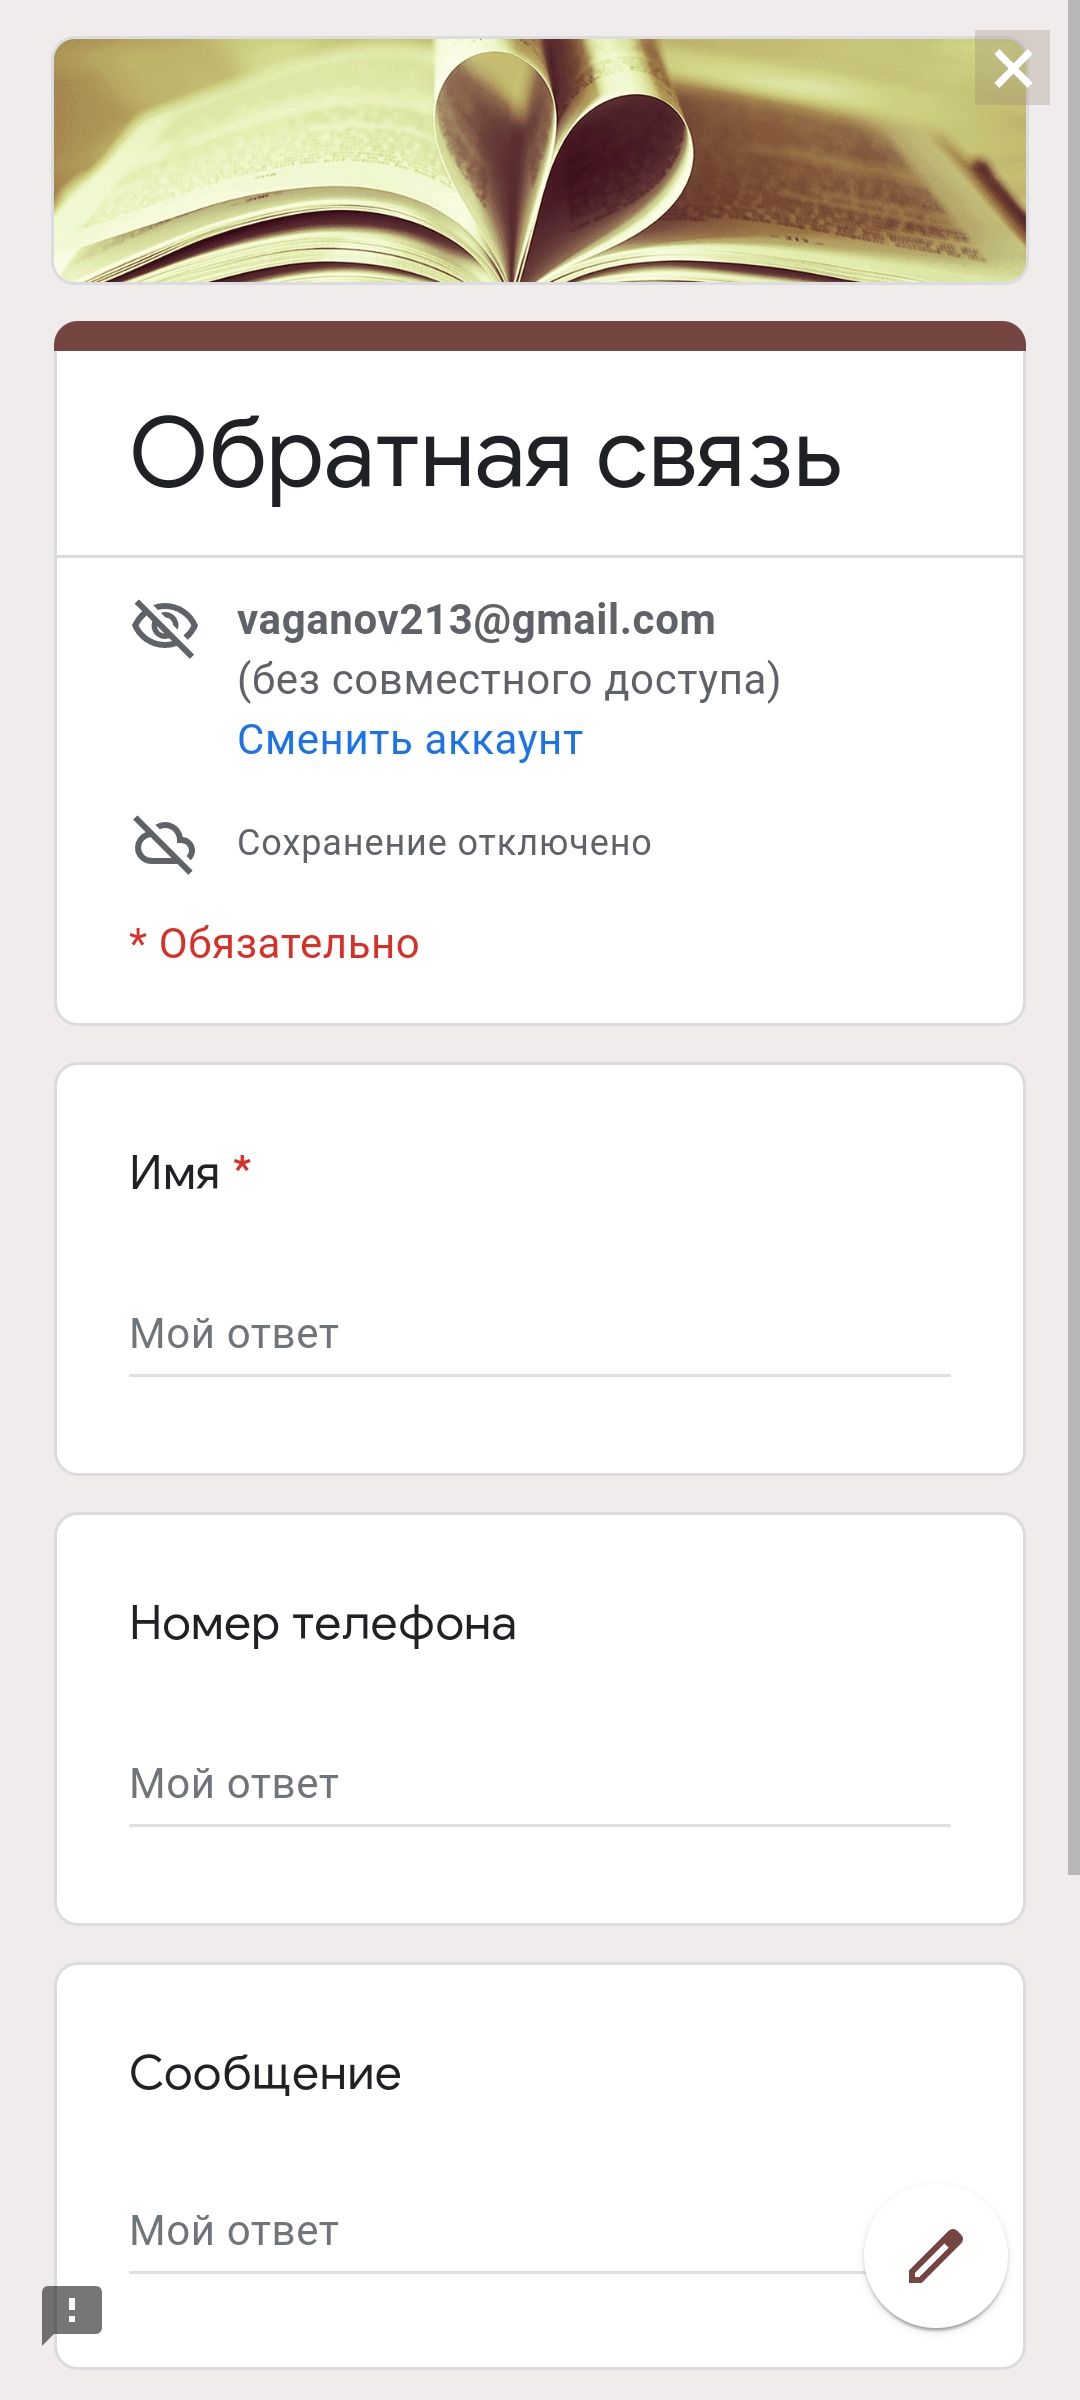Click the без совместного доступа note
This screenshot has height=2400, width=1080.
coord(509,680)
